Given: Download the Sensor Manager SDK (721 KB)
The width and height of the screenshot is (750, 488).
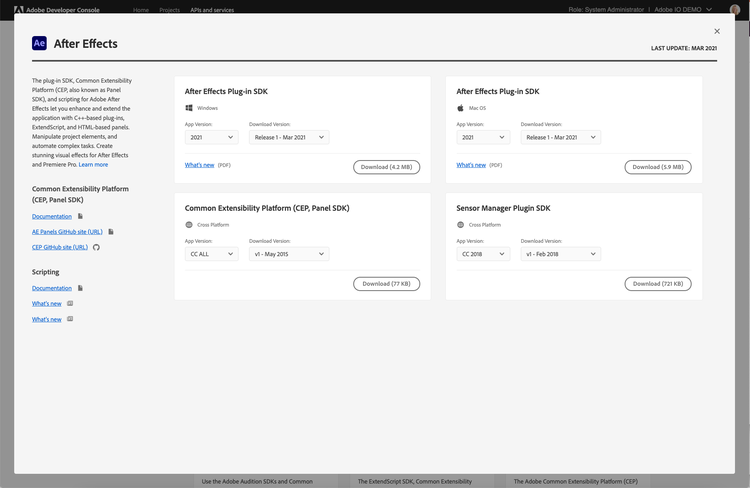Looking at the screenshot, I should pos(657,284).
